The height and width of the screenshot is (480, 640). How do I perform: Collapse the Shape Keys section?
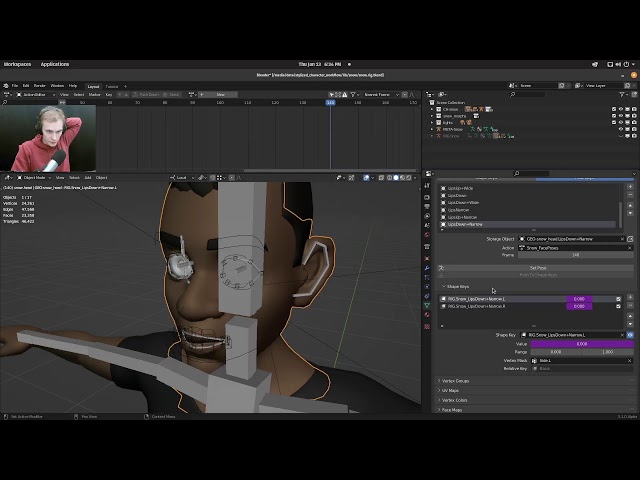click(455, 287)
